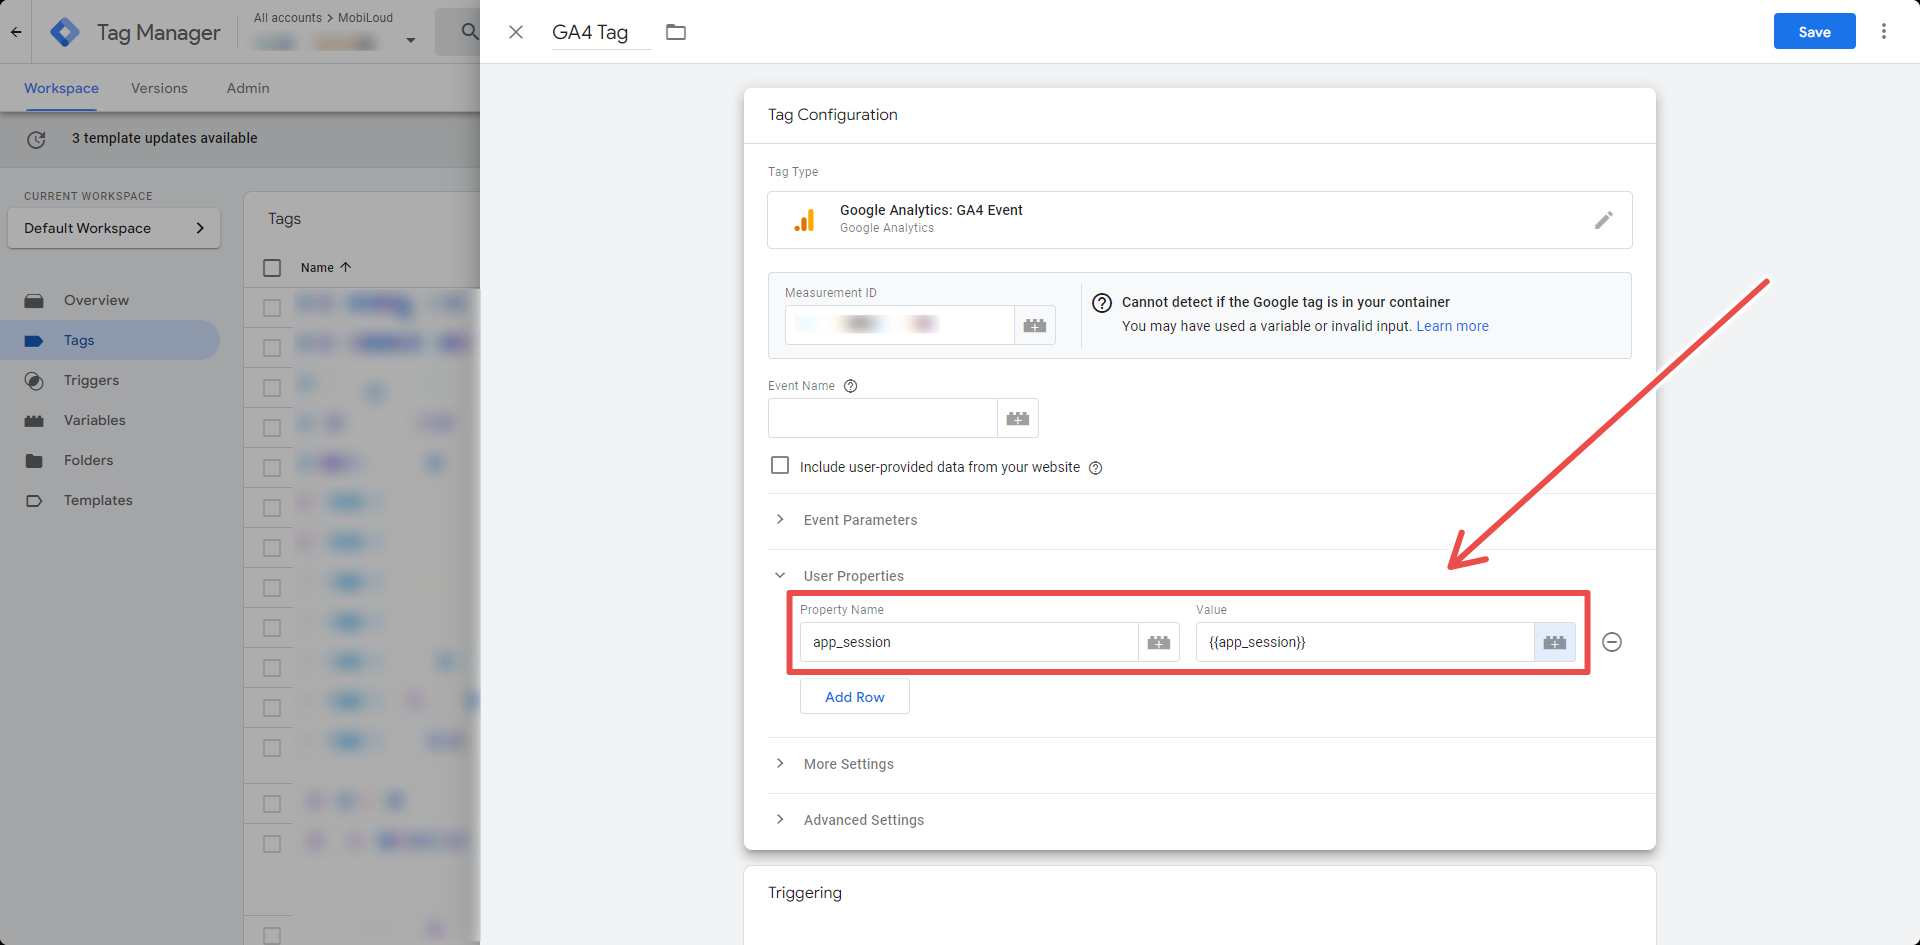Switch to the Versions tab
The height and width of the screenshot is (945, 1920).
159,88
